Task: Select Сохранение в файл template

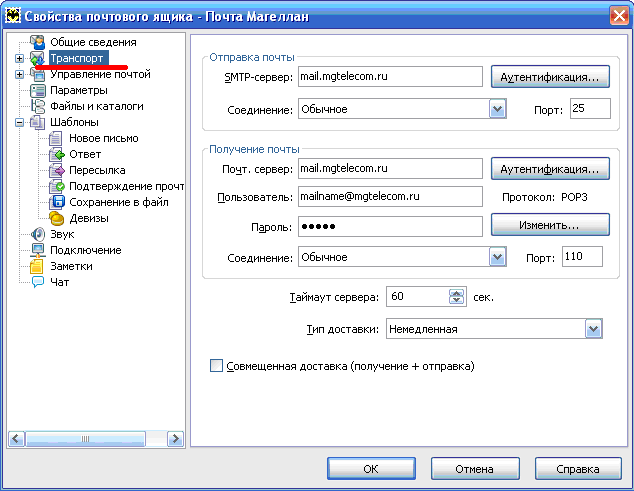Action: click(x=119, y=202)
